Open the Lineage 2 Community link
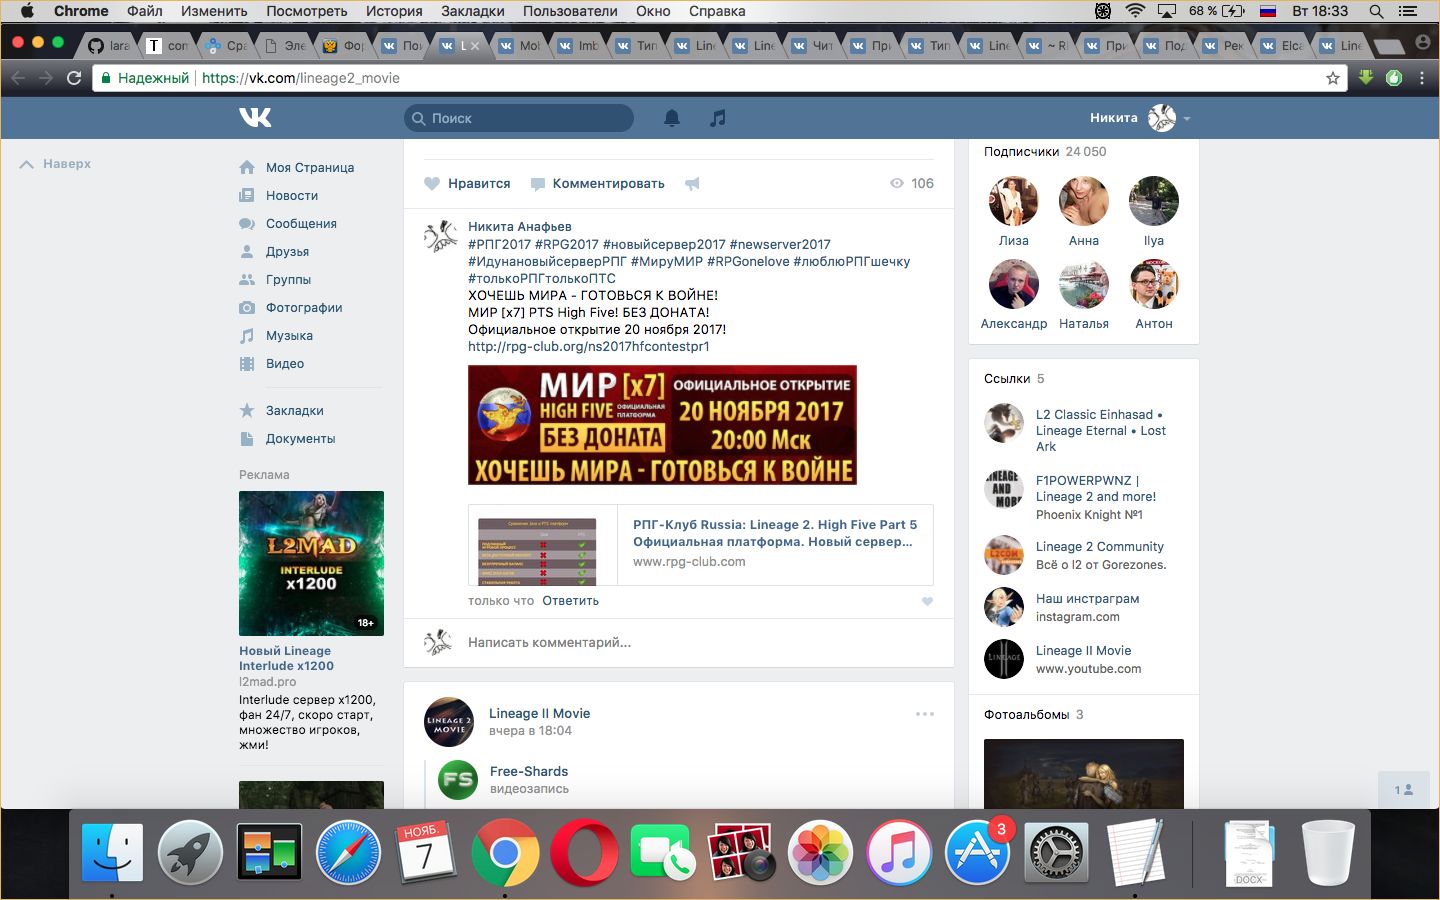This screenshot has height=900, width=1440. [x=1100, y=547]
